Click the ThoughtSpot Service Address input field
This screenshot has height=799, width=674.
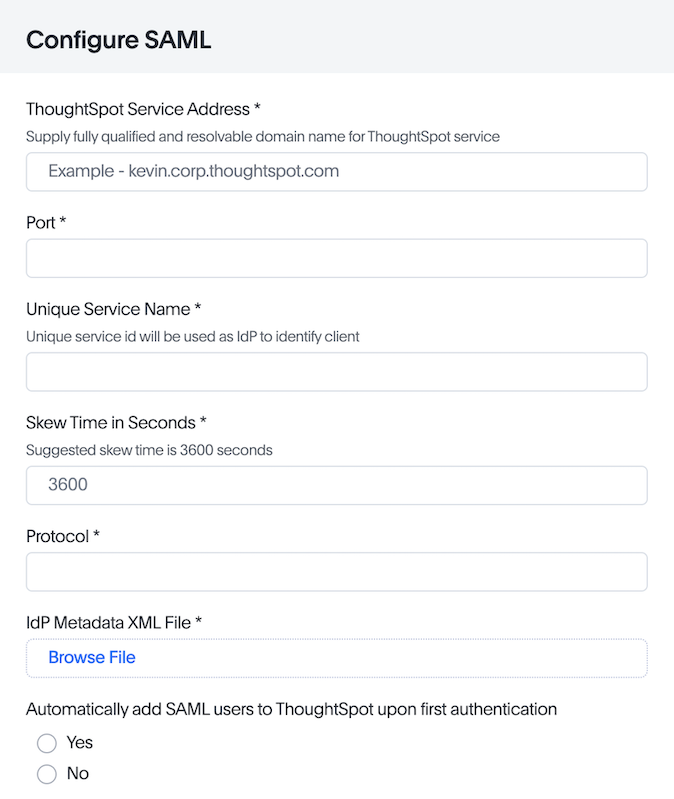coord(336,171)
